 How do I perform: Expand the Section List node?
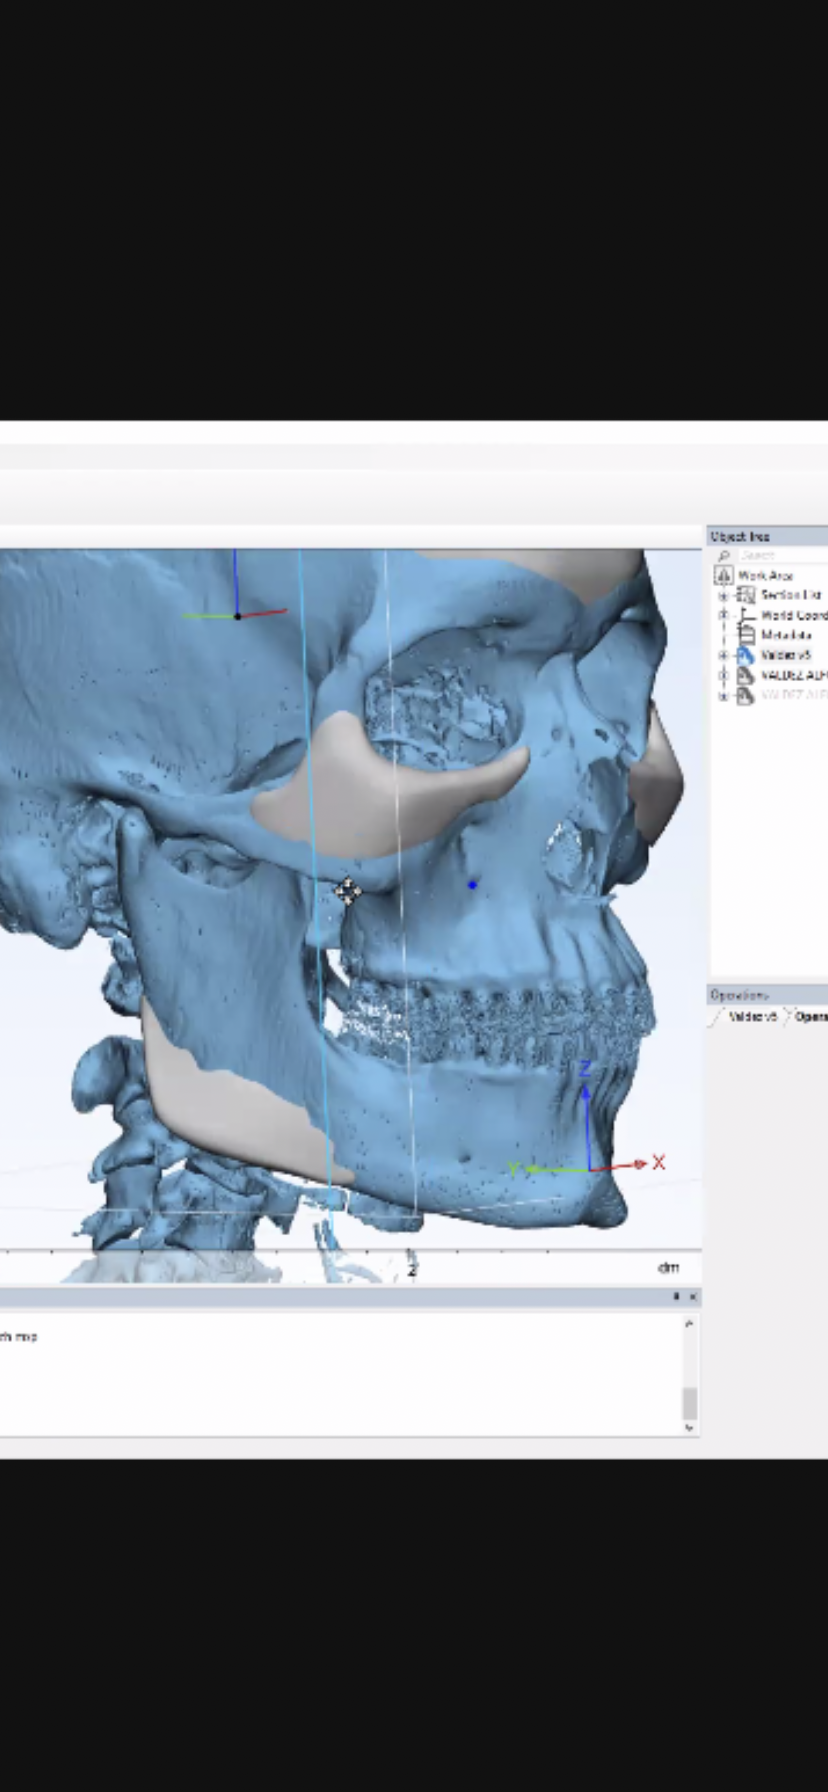(x=723, y=595)
